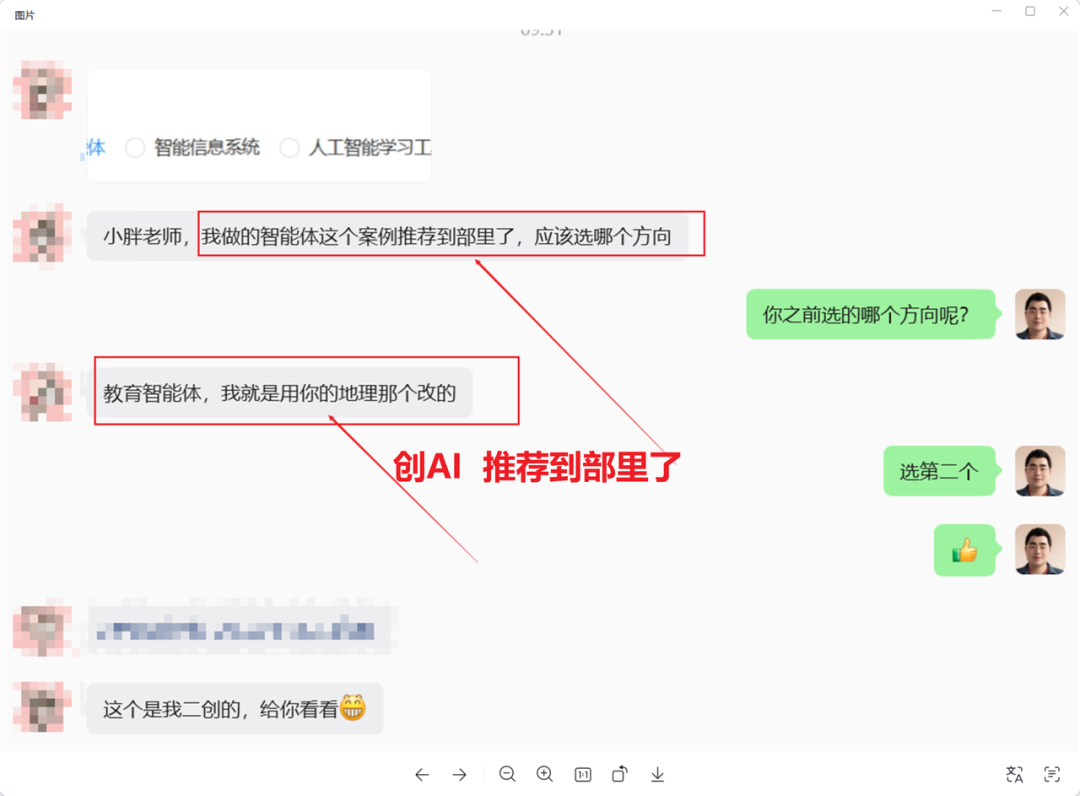Close the image viewer window
The height and width of the screenshot is (796, 1080).
1063,11
